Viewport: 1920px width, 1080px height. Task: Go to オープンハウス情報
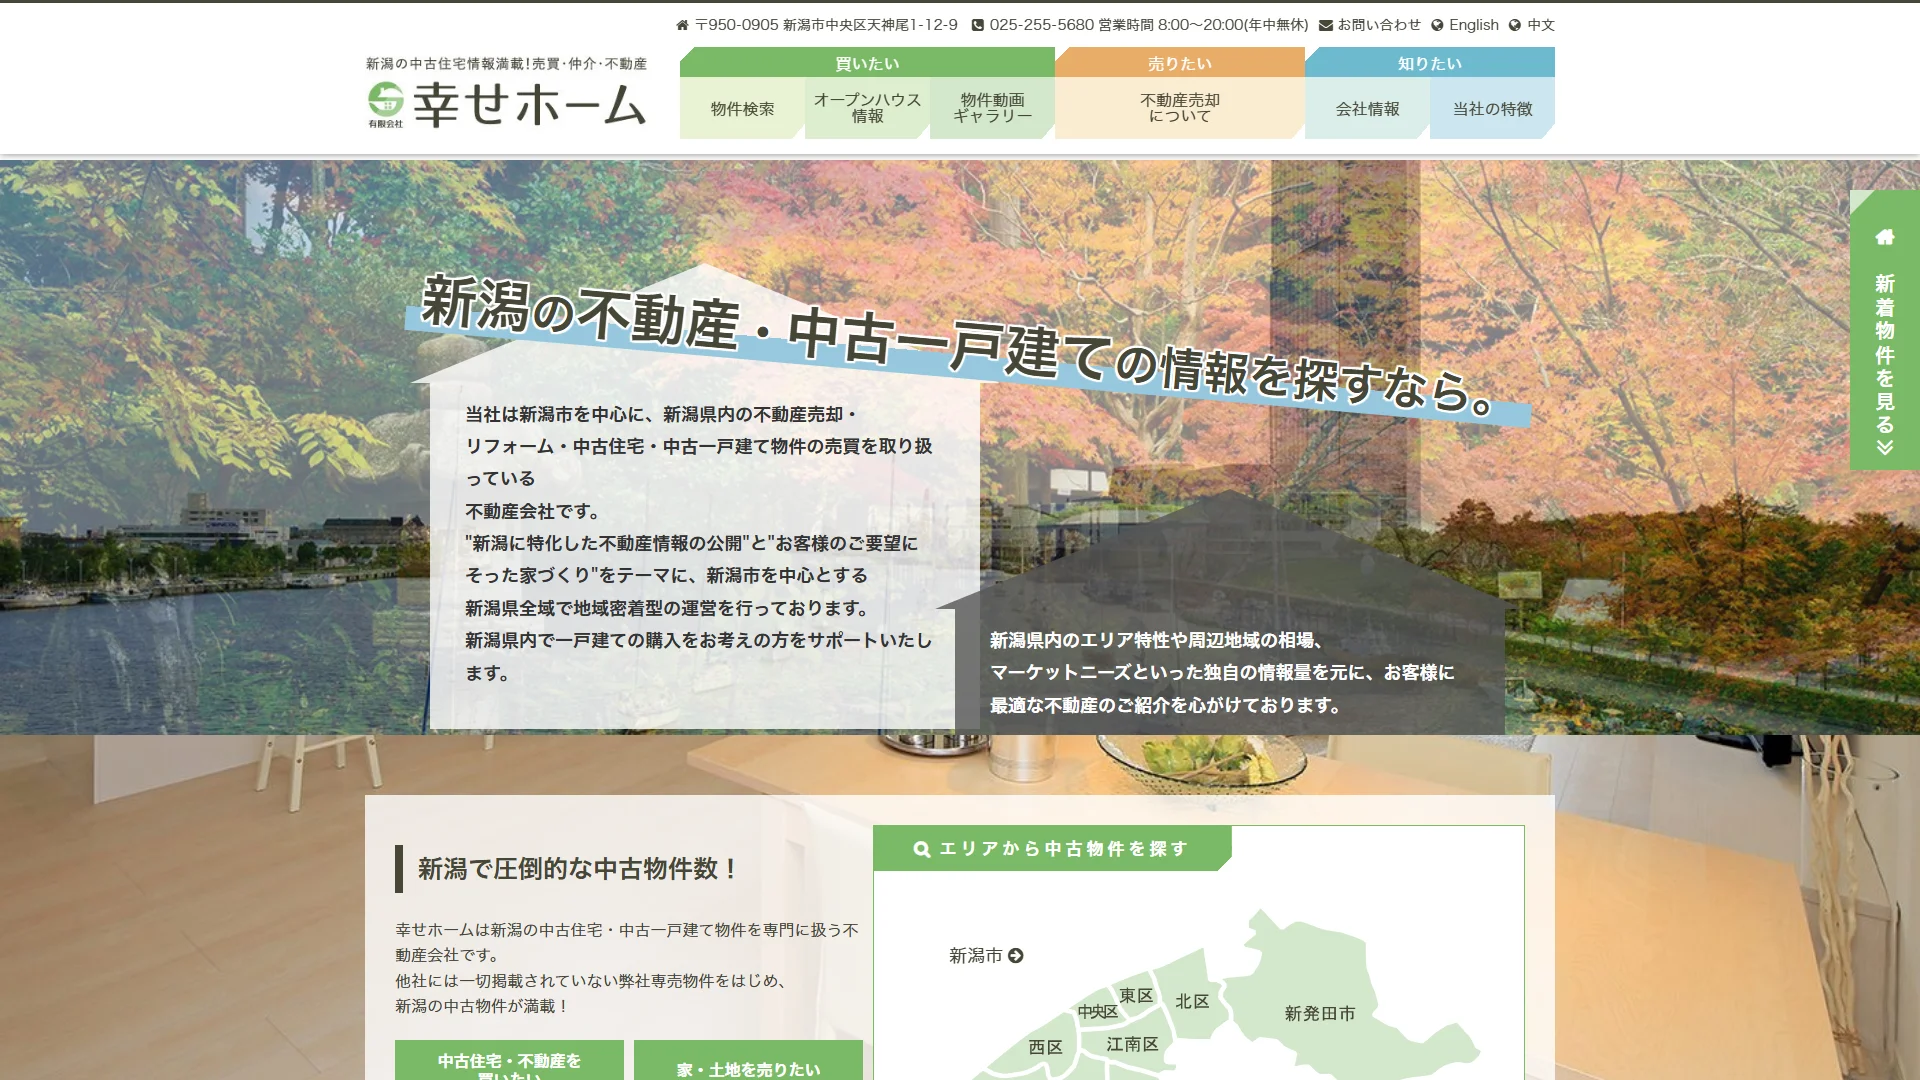[x=867, y=108]
